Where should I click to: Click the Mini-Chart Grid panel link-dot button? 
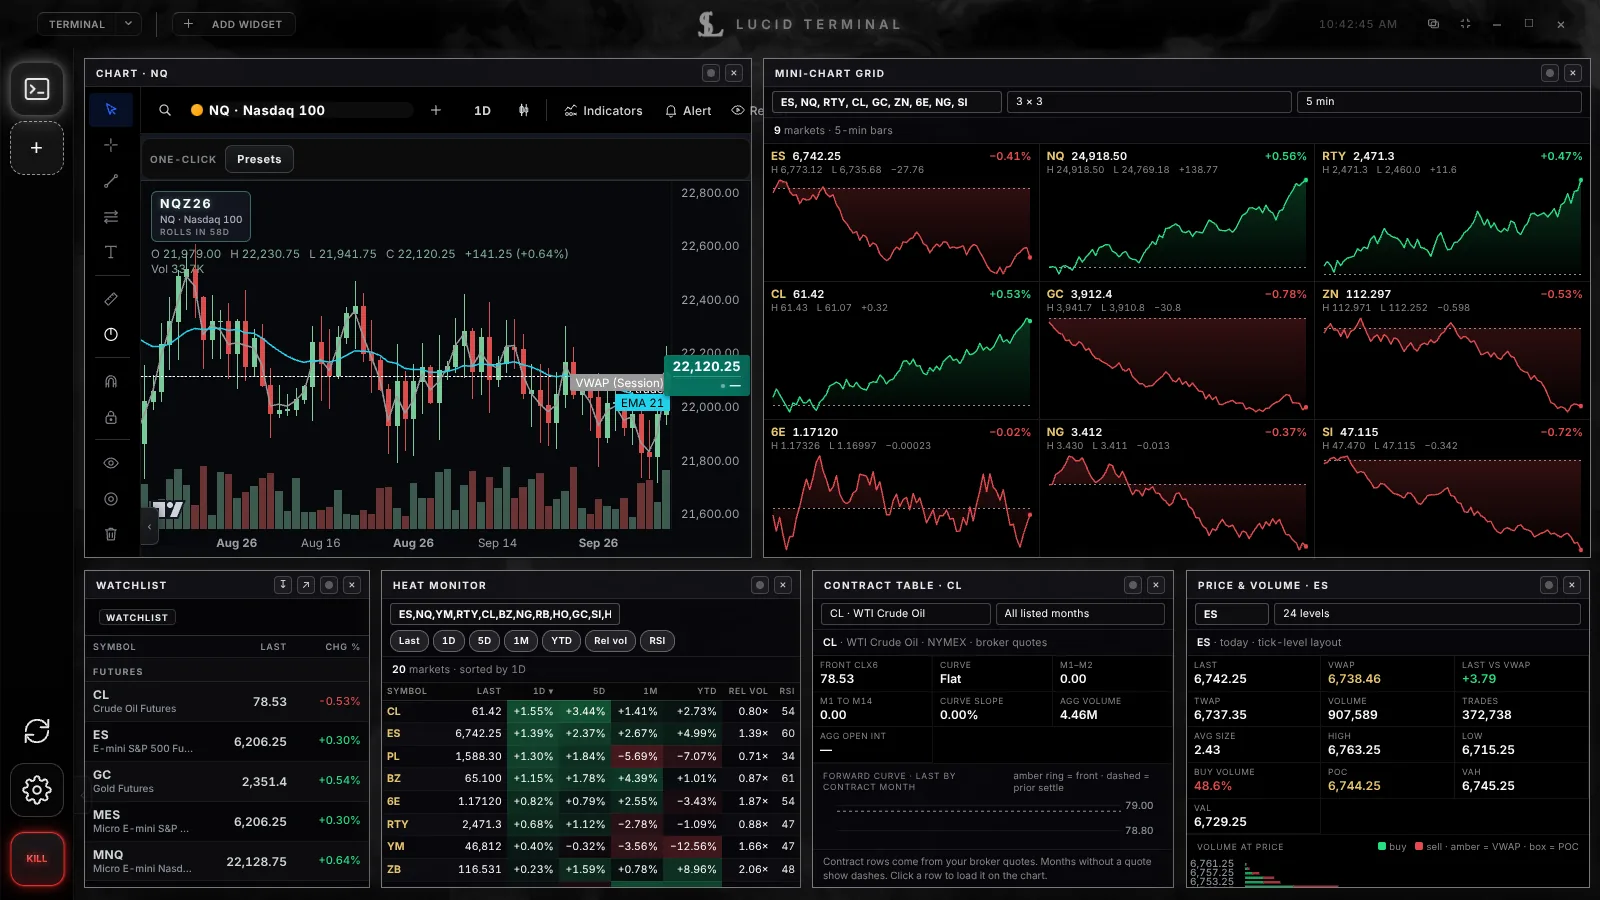[1550, 73]
